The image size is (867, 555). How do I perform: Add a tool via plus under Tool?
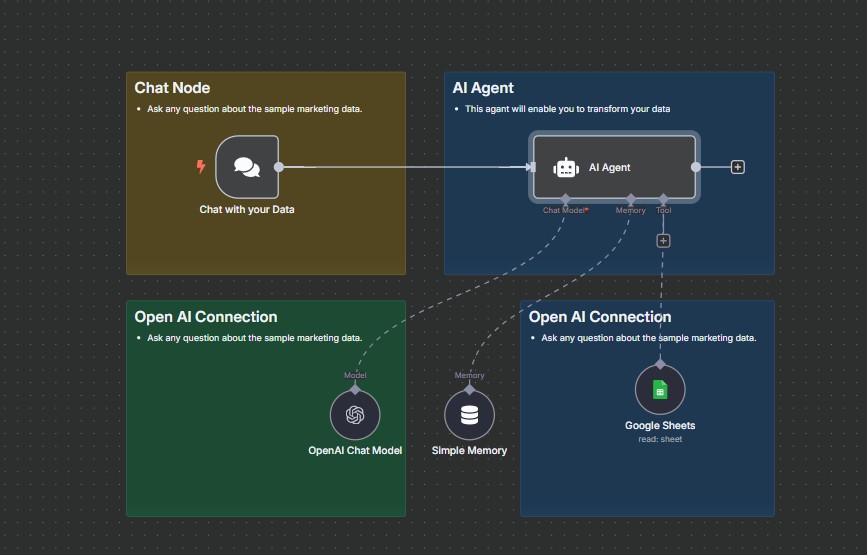664,241
